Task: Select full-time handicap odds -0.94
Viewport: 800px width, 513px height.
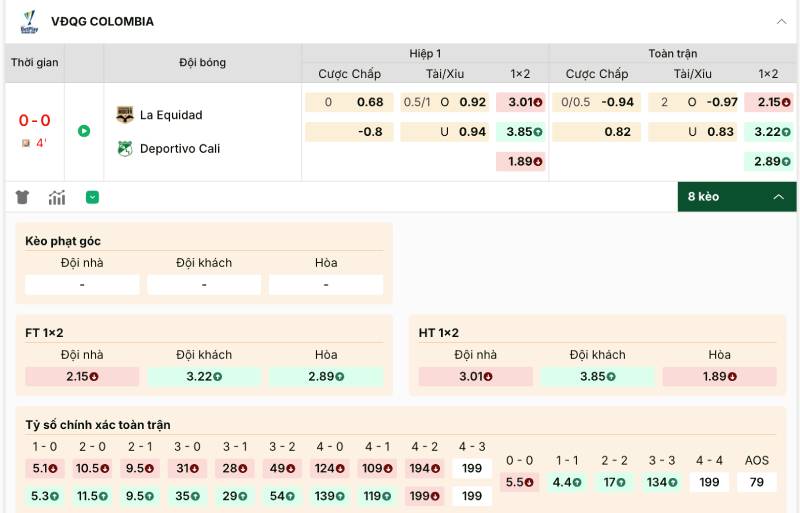Action: (x=596, y=102)
